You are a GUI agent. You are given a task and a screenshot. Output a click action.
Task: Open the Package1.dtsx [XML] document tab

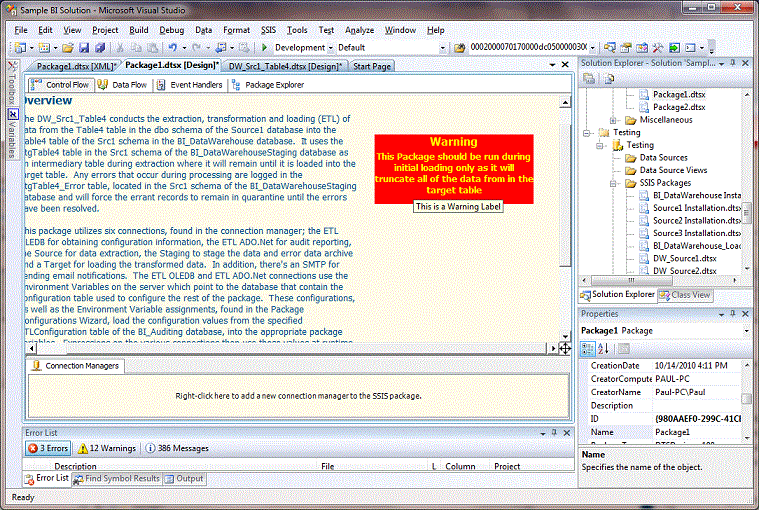click(x=76, y=66)
